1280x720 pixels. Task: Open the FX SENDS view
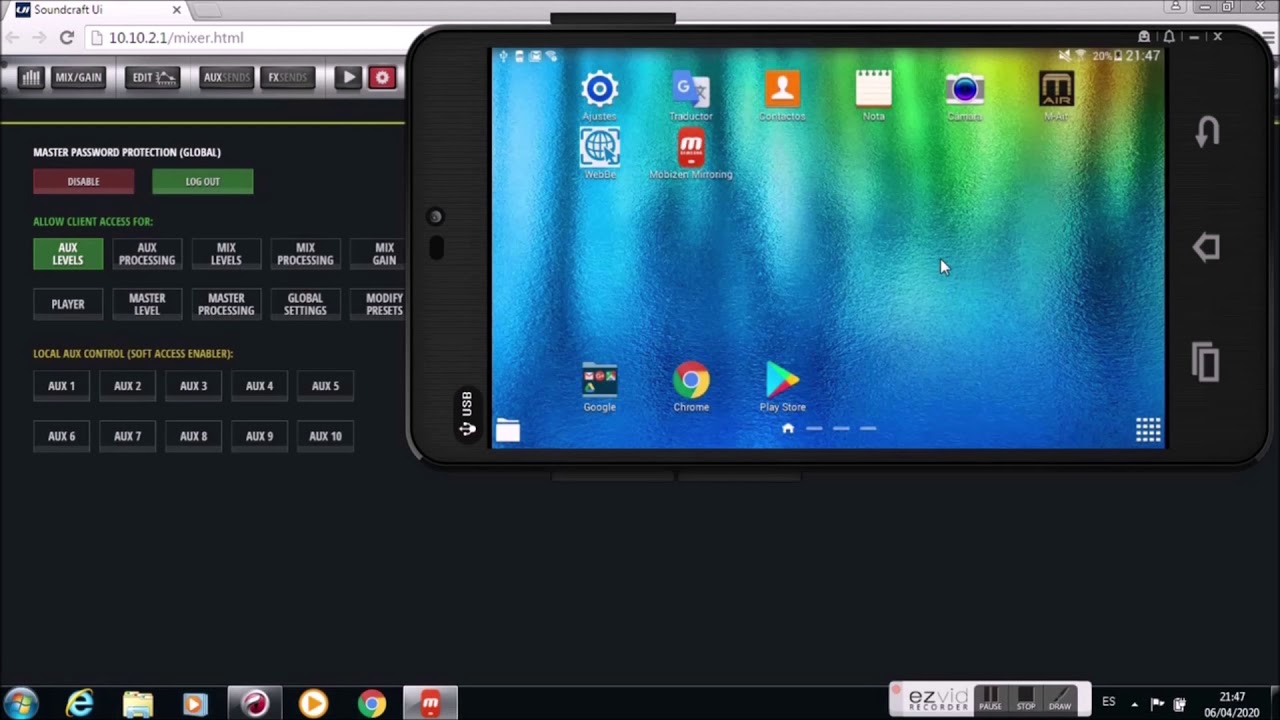(x=287, y=77)
